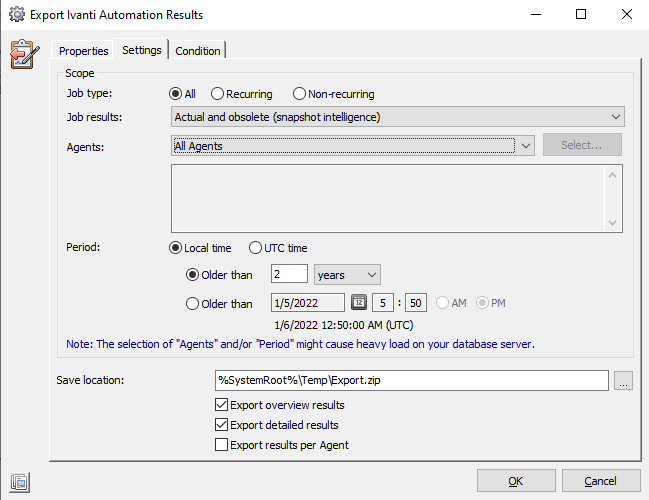Click the minutes field showing 50
The height and width of the screenshot is (500, 649).
[416, 303]
